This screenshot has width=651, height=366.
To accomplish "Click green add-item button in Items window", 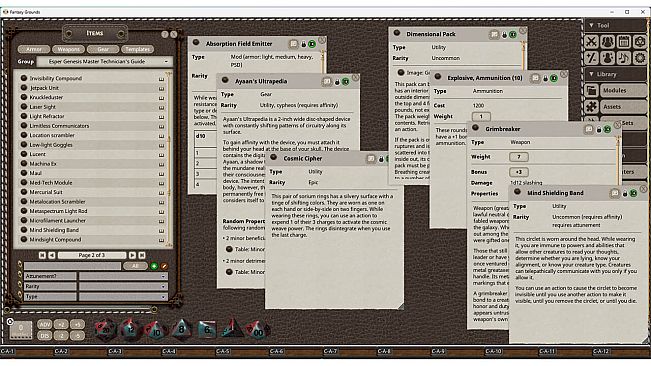I will click(154, 266).
